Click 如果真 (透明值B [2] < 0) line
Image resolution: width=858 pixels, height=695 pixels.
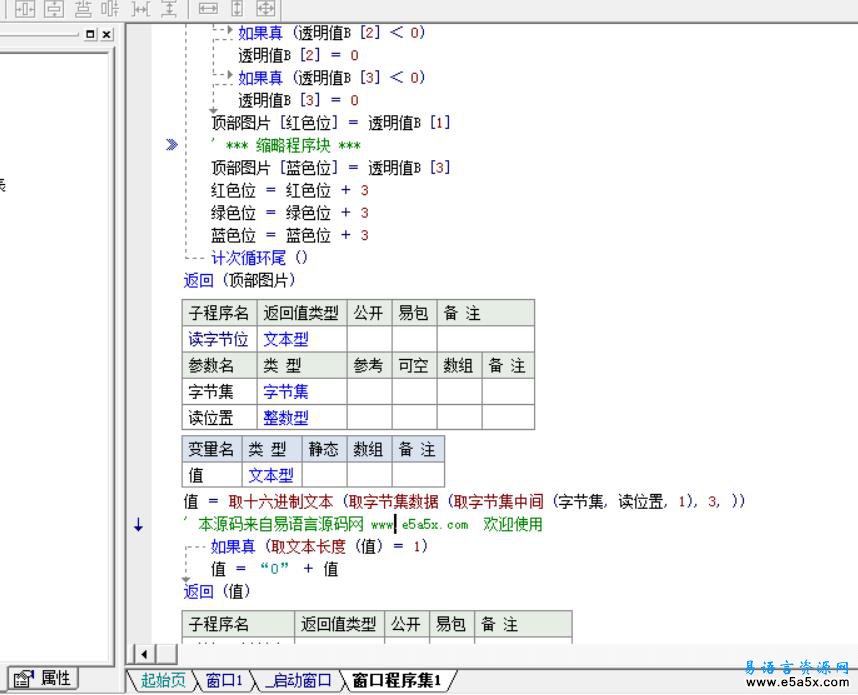pos(332,33)
